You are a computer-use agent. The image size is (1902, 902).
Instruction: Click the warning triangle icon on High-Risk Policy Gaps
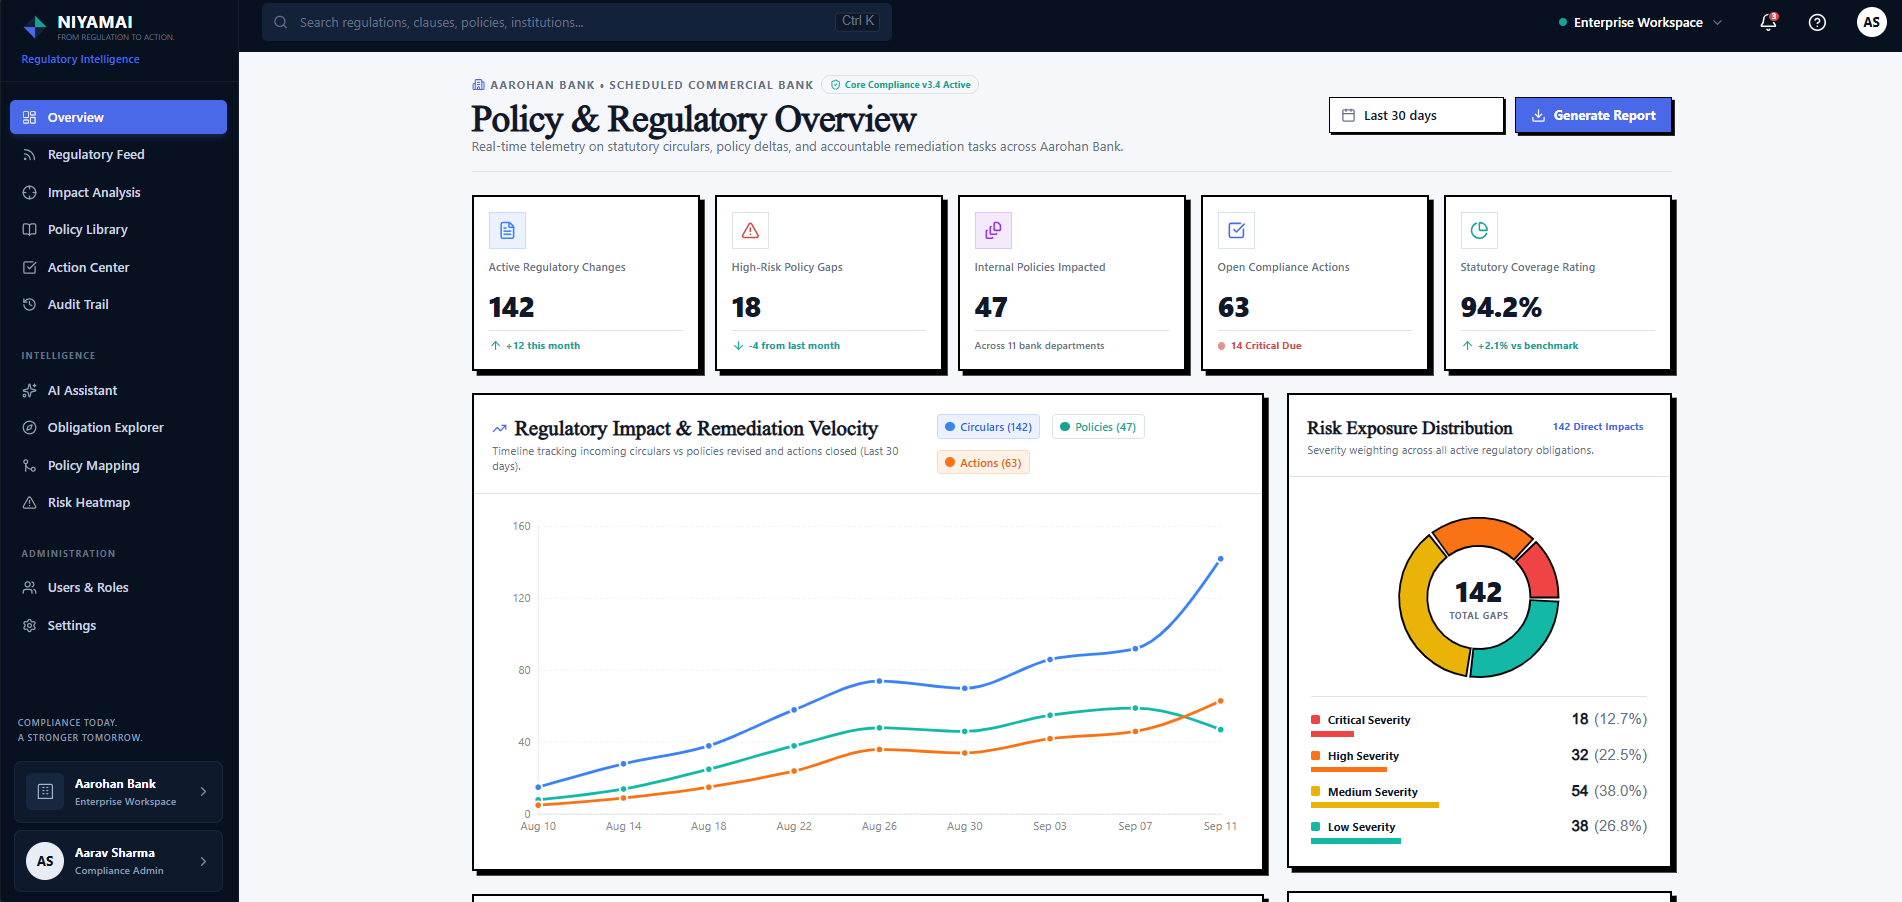(750, 230)
